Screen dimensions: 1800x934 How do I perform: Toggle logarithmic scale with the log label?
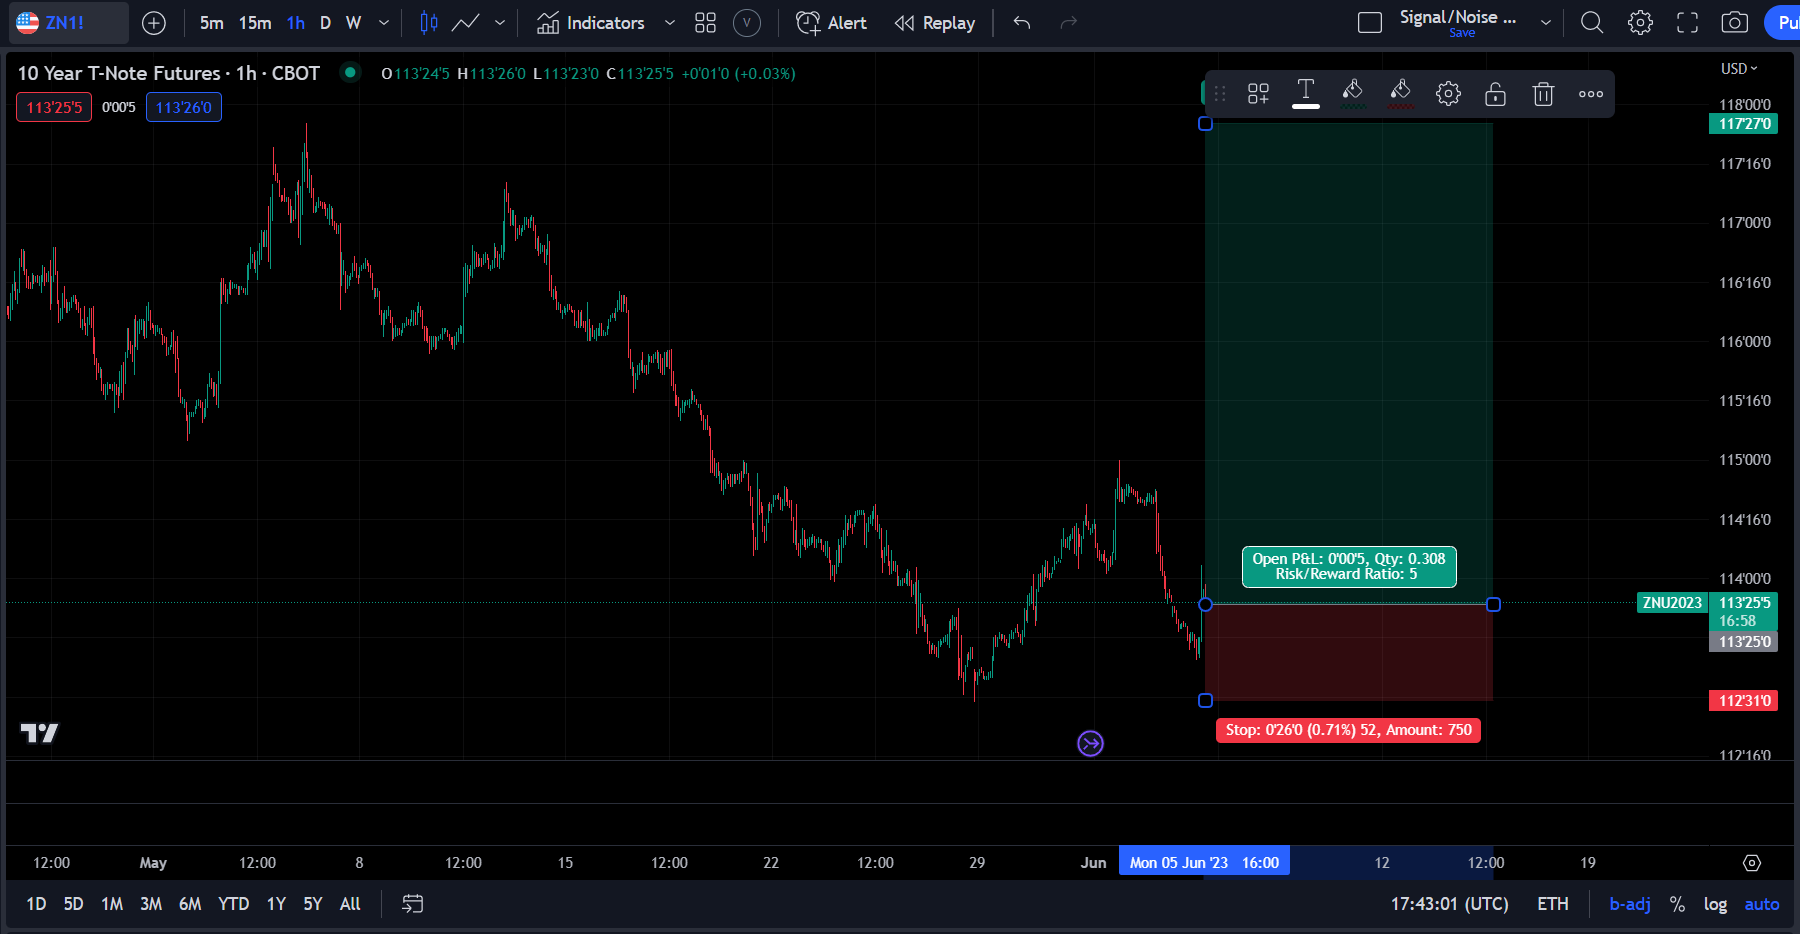tap(1716, 903)
